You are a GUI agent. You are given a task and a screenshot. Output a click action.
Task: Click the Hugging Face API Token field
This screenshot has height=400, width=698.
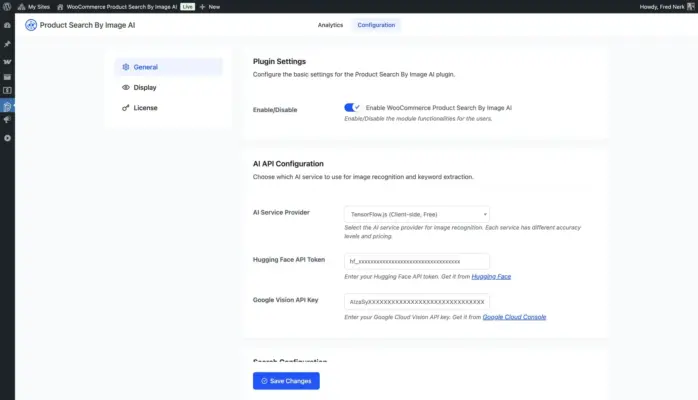(x=417, y=261)
